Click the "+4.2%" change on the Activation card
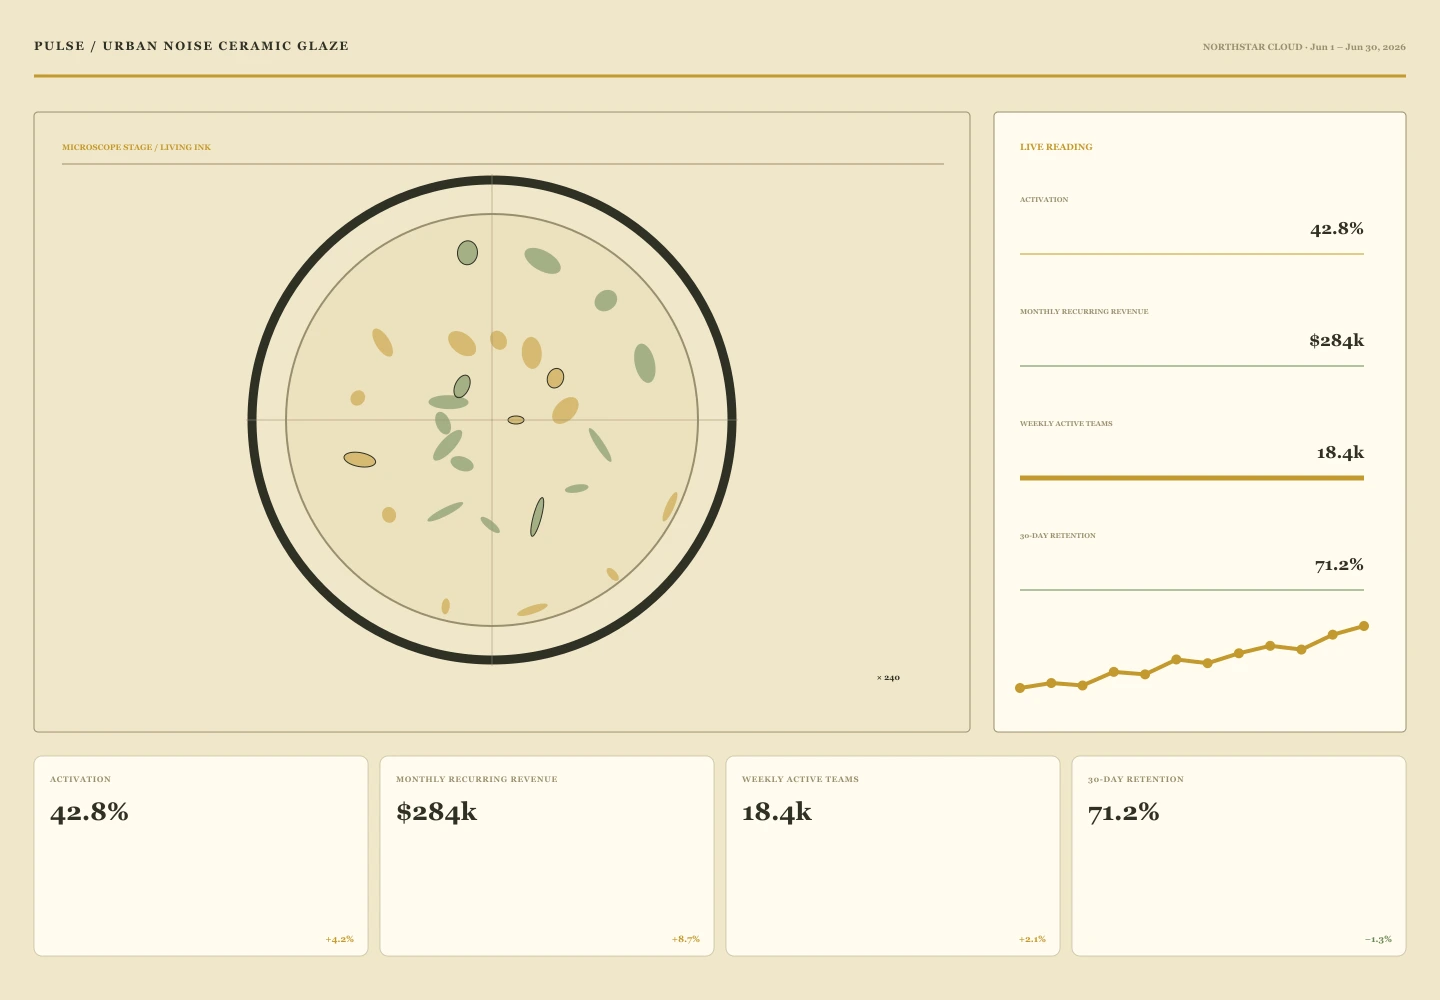1440x1000 pixels. point(339,940)
